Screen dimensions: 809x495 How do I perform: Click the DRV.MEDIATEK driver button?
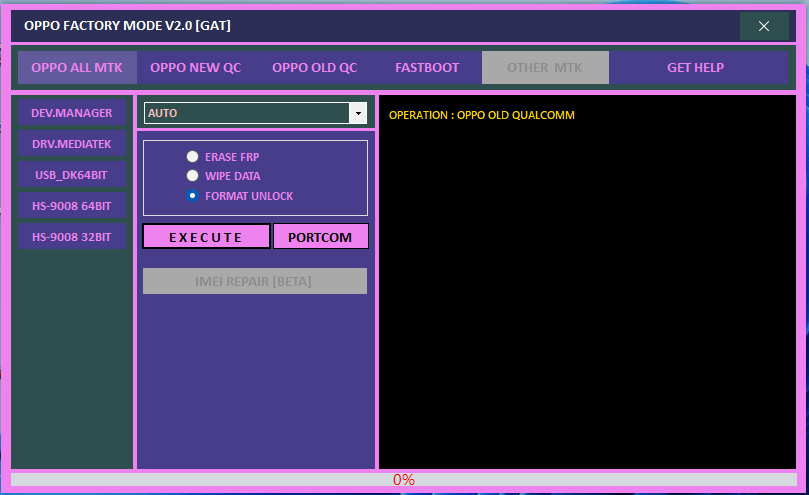coord(72,144)
